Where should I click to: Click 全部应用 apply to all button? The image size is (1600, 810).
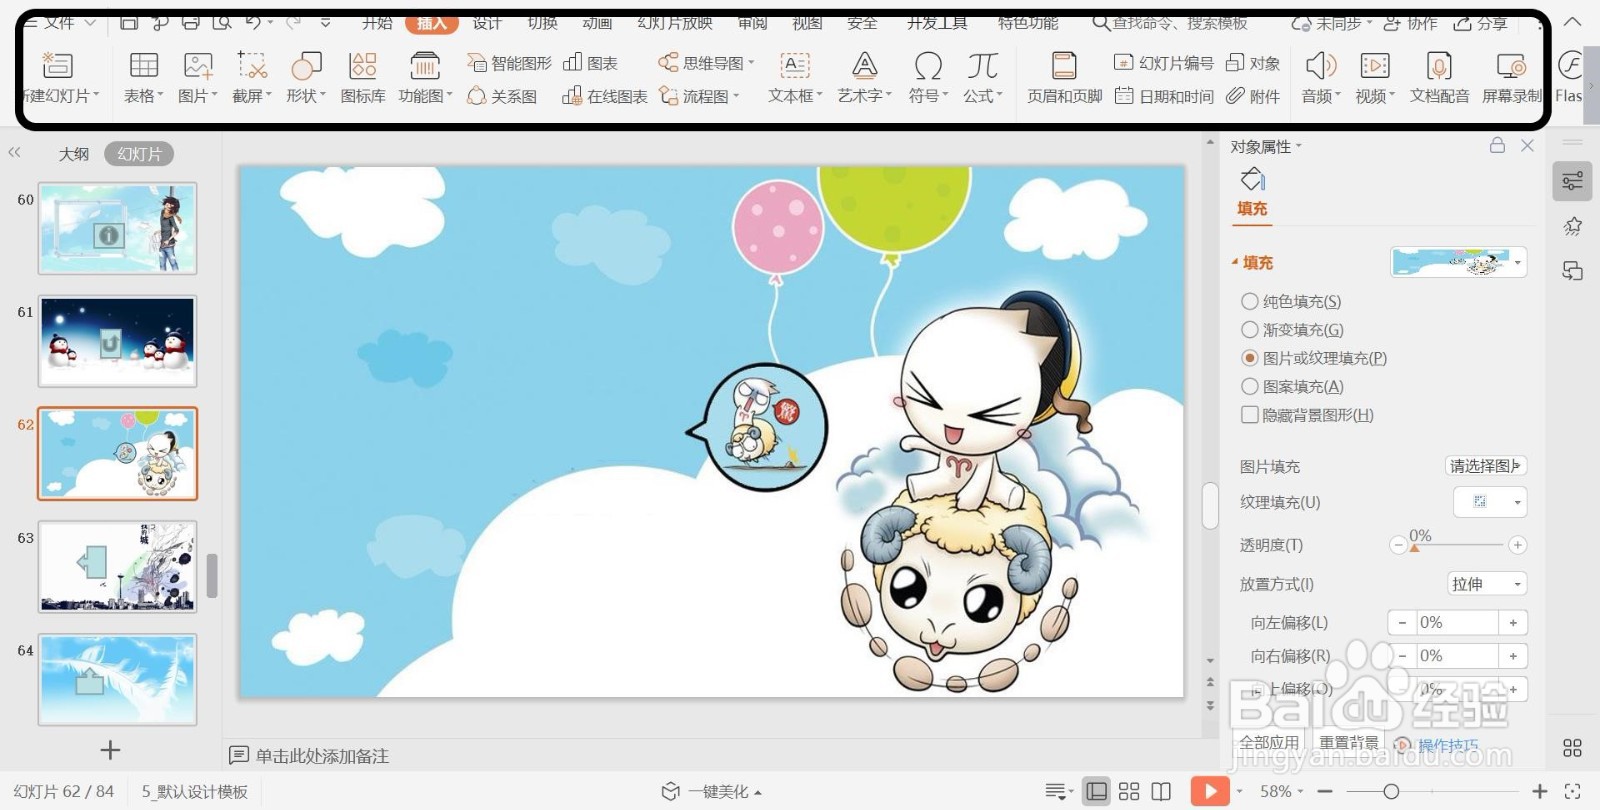tap(1269, 742)
